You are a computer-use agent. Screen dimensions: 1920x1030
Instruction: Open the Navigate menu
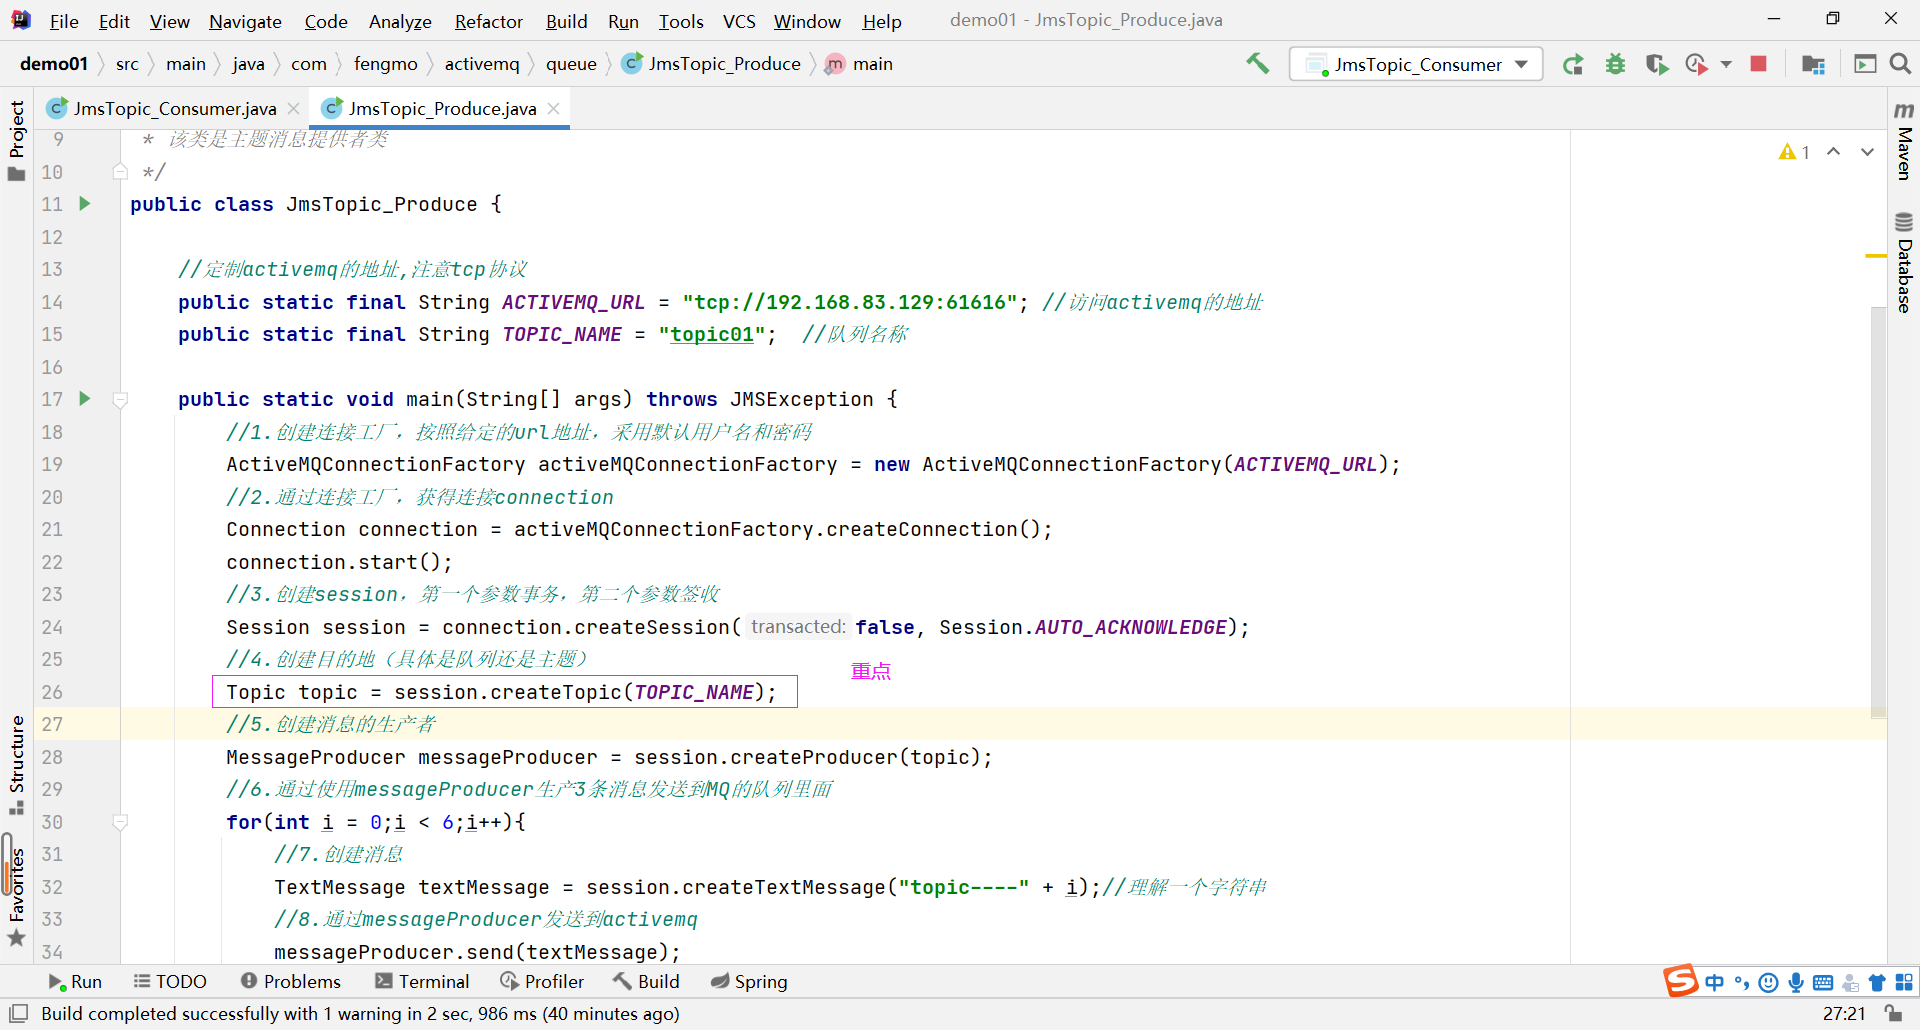[245, 21]
